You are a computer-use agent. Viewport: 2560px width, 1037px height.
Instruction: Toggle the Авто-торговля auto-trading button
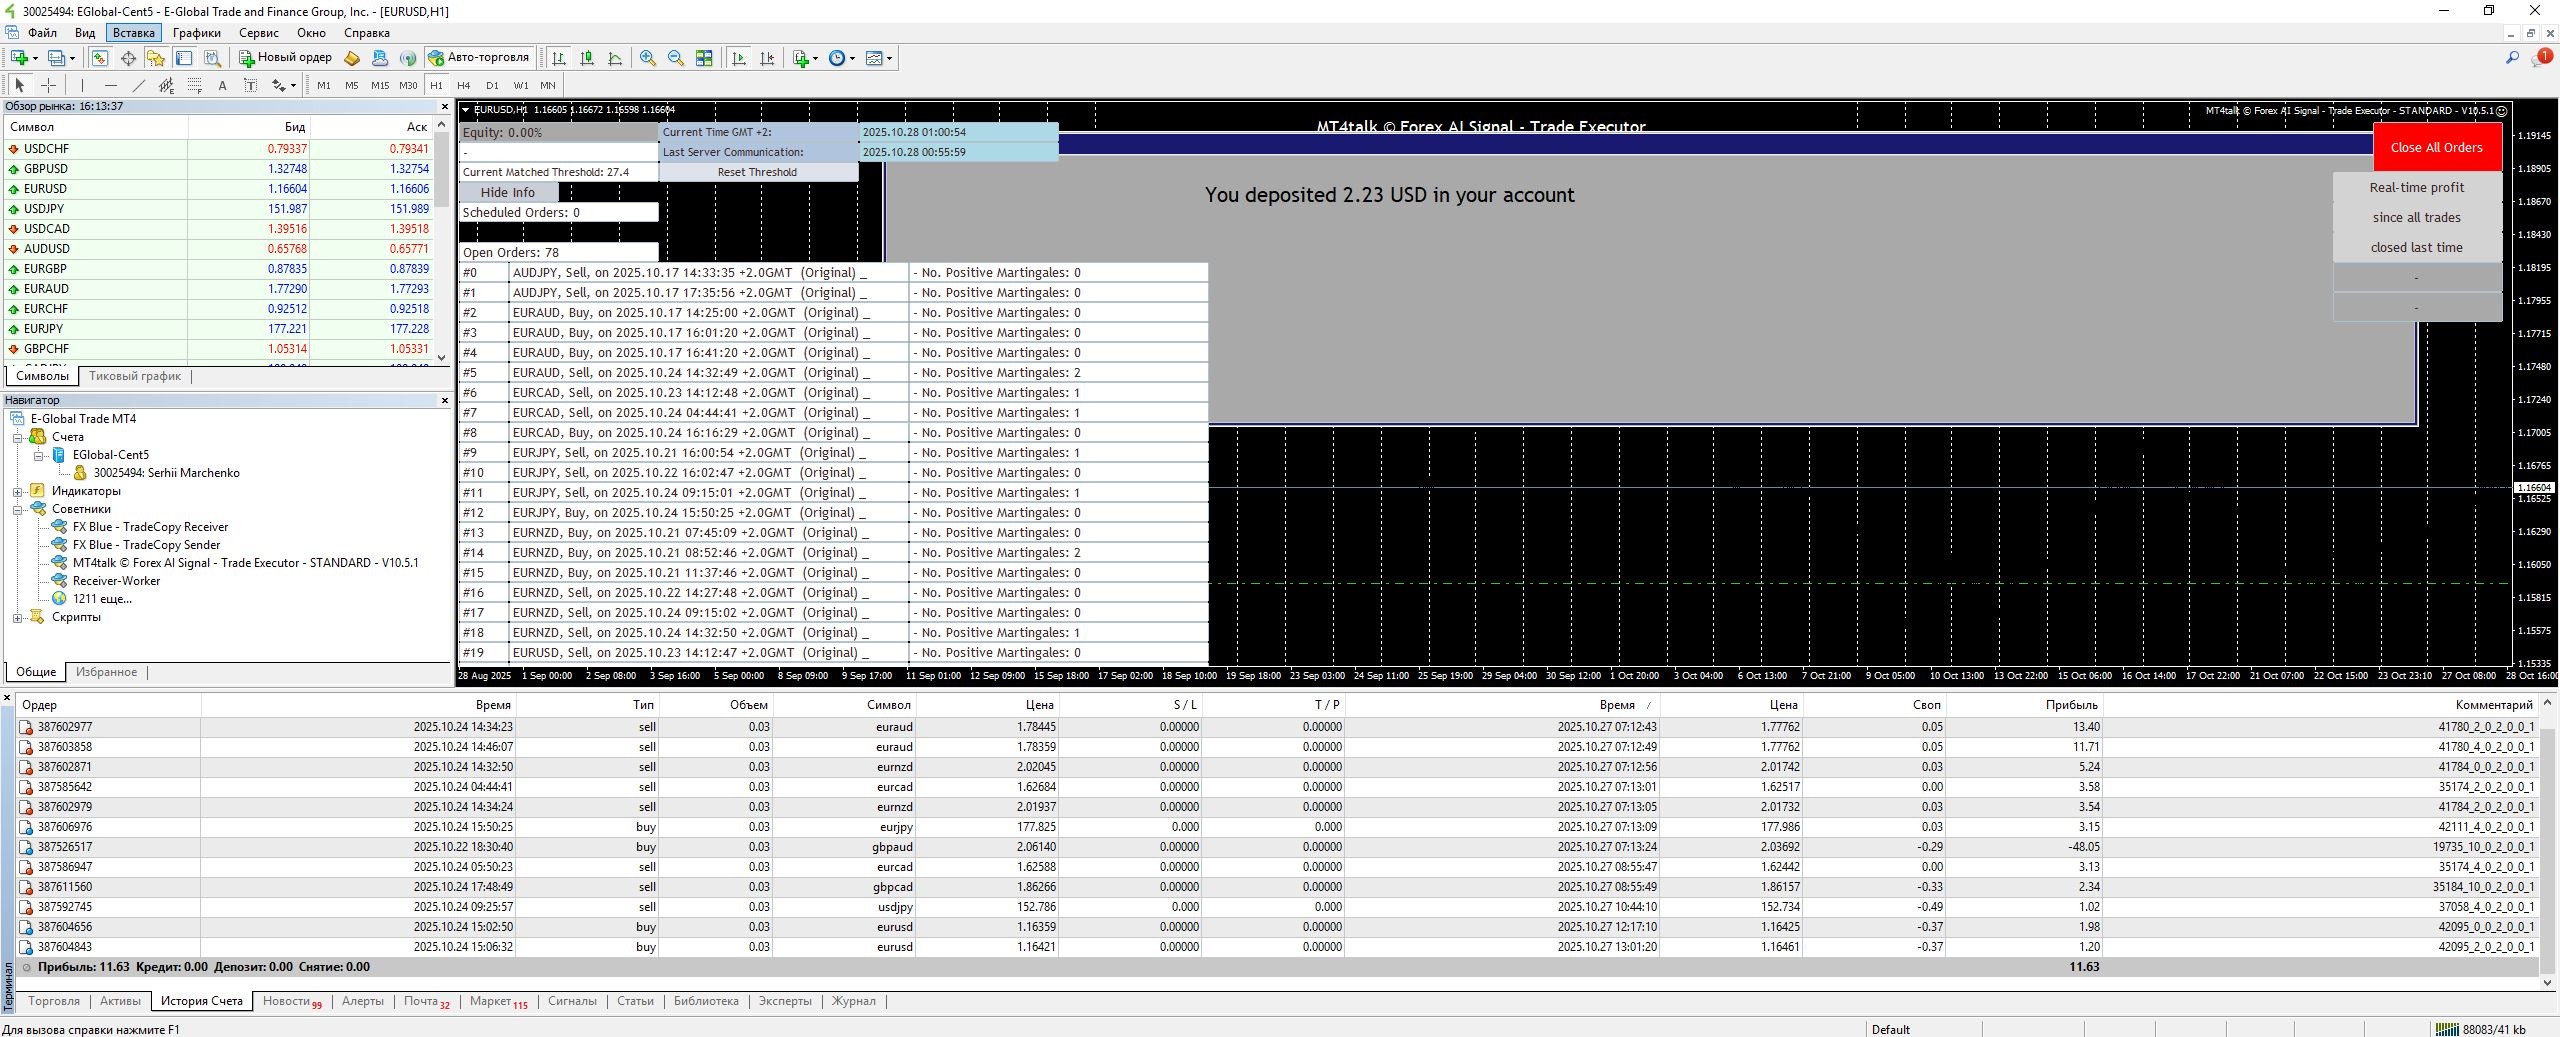(478, 57)
